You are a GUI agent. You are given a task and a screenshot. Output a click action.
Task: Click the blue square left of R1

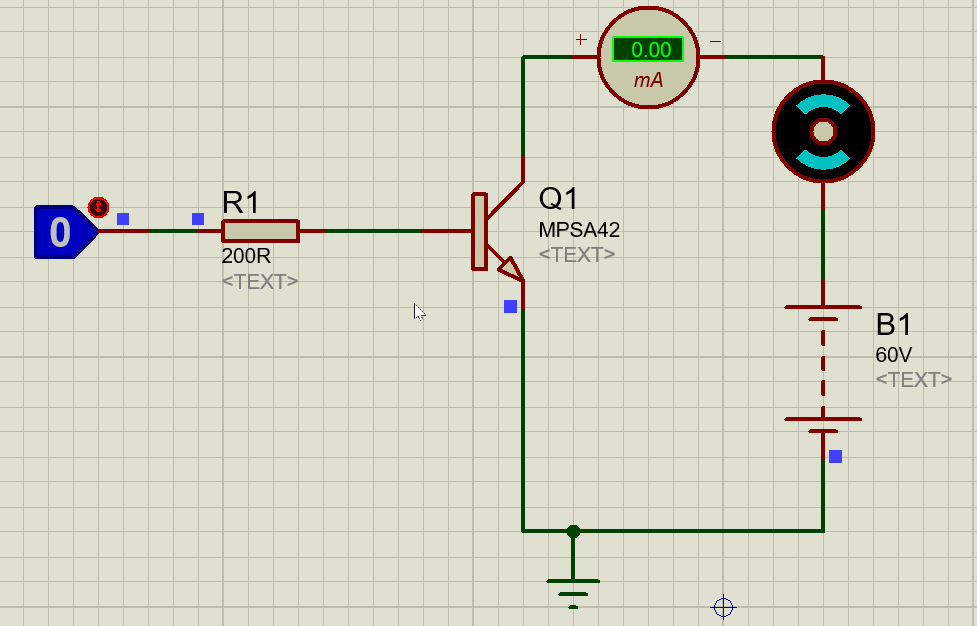tap(196, 218)
